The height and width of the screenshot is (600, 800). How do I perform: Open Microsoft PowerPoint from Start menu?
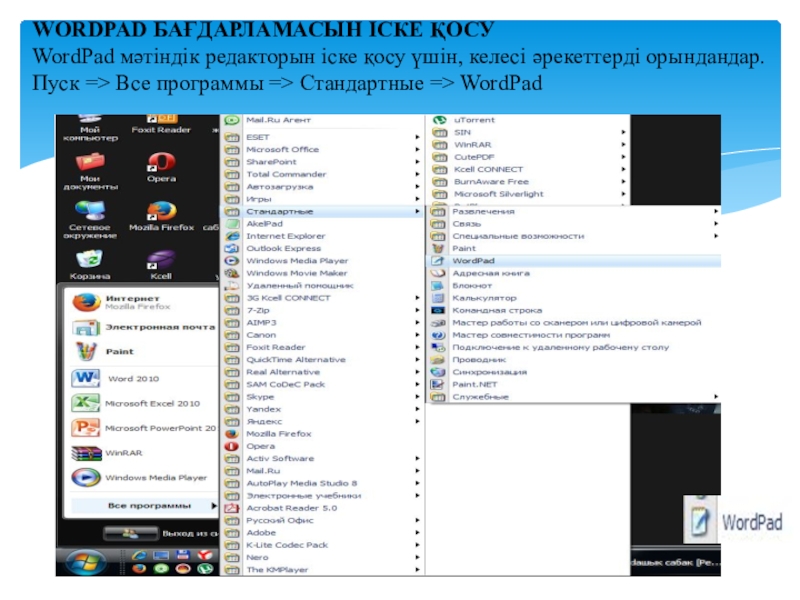point(143,428)
